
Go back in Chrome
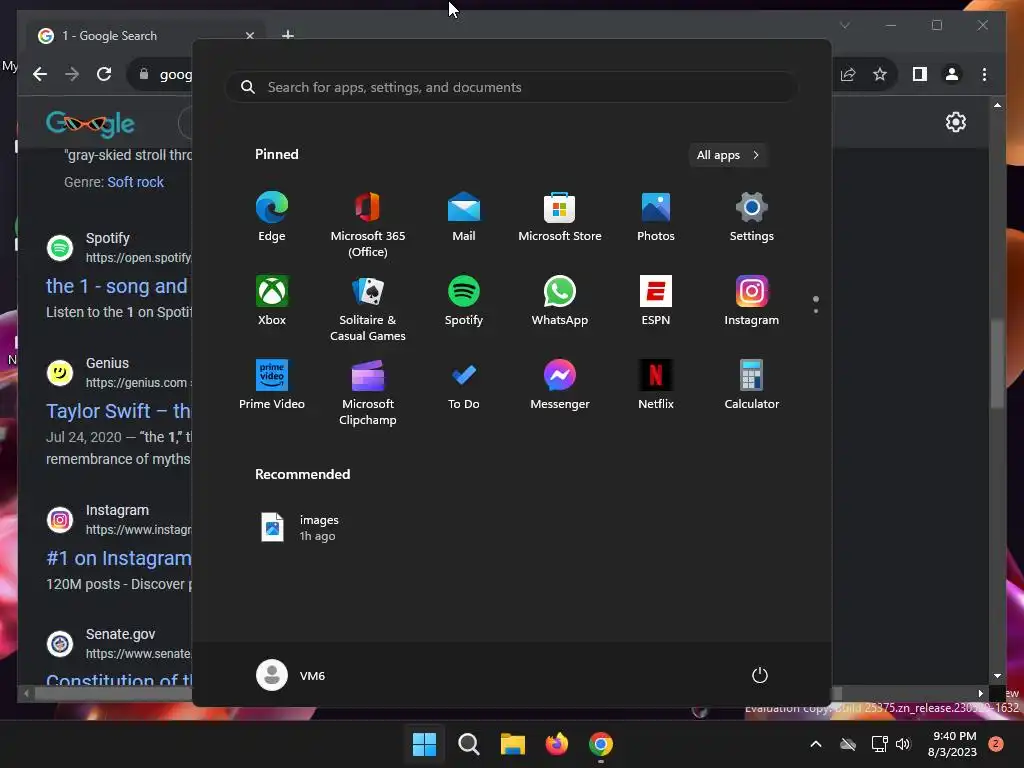tap(40, 74)
